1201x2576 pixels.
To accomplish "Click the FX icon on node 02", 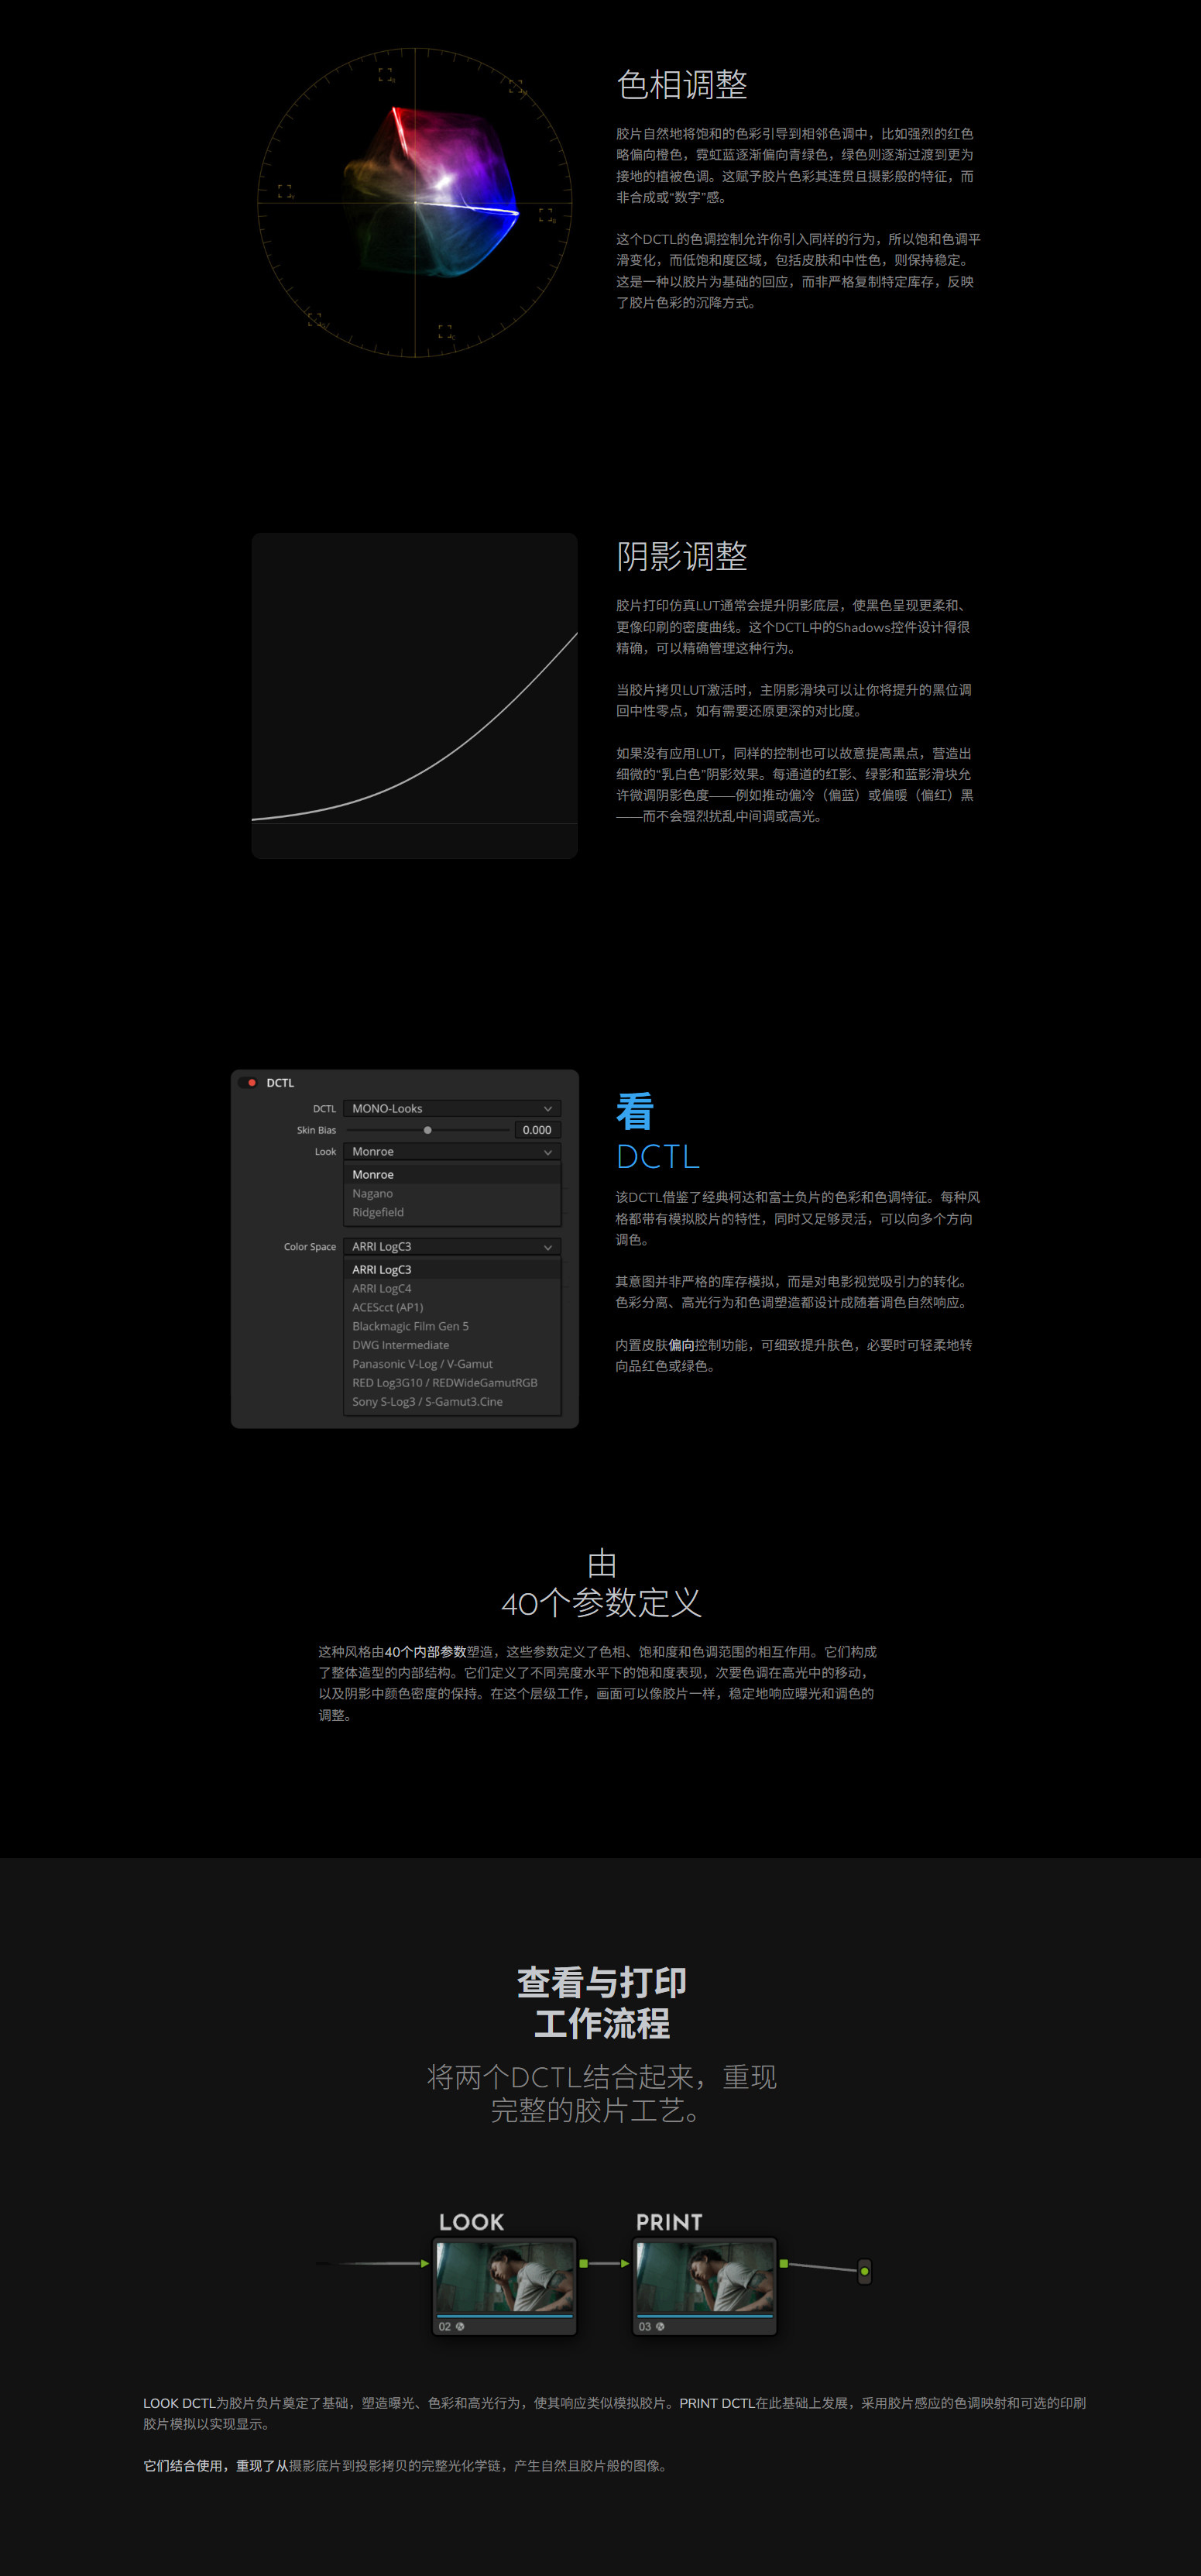I will [x=460, y=2326].
